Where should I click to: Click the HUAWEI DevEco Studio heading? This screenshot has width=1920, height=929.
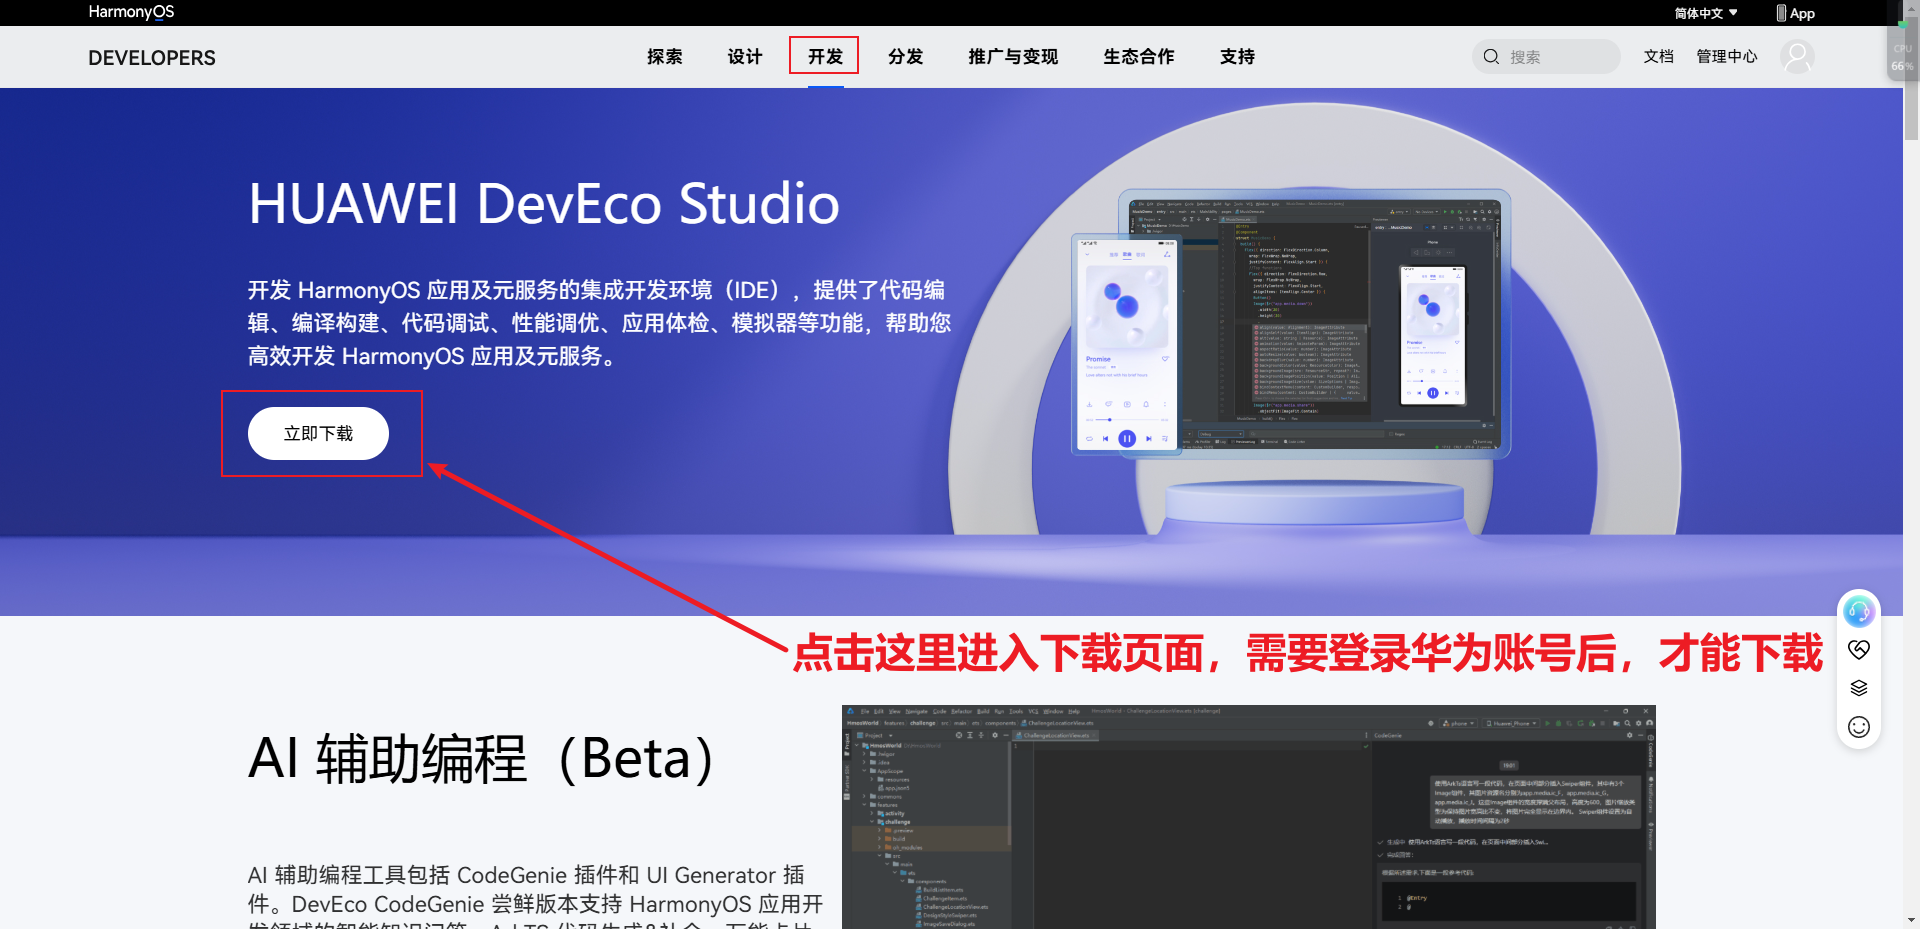(x=544, y=204)
